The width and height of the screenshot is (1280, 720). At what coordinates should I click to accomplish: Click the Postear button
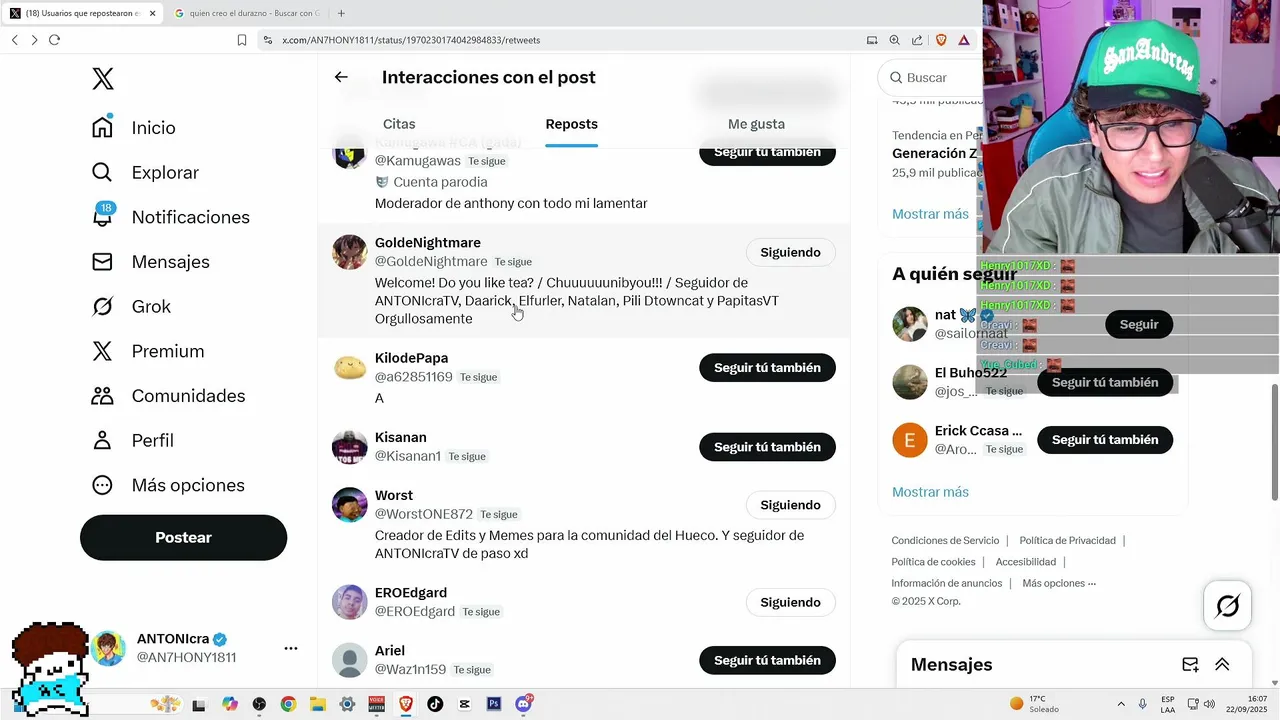[183, 537]
